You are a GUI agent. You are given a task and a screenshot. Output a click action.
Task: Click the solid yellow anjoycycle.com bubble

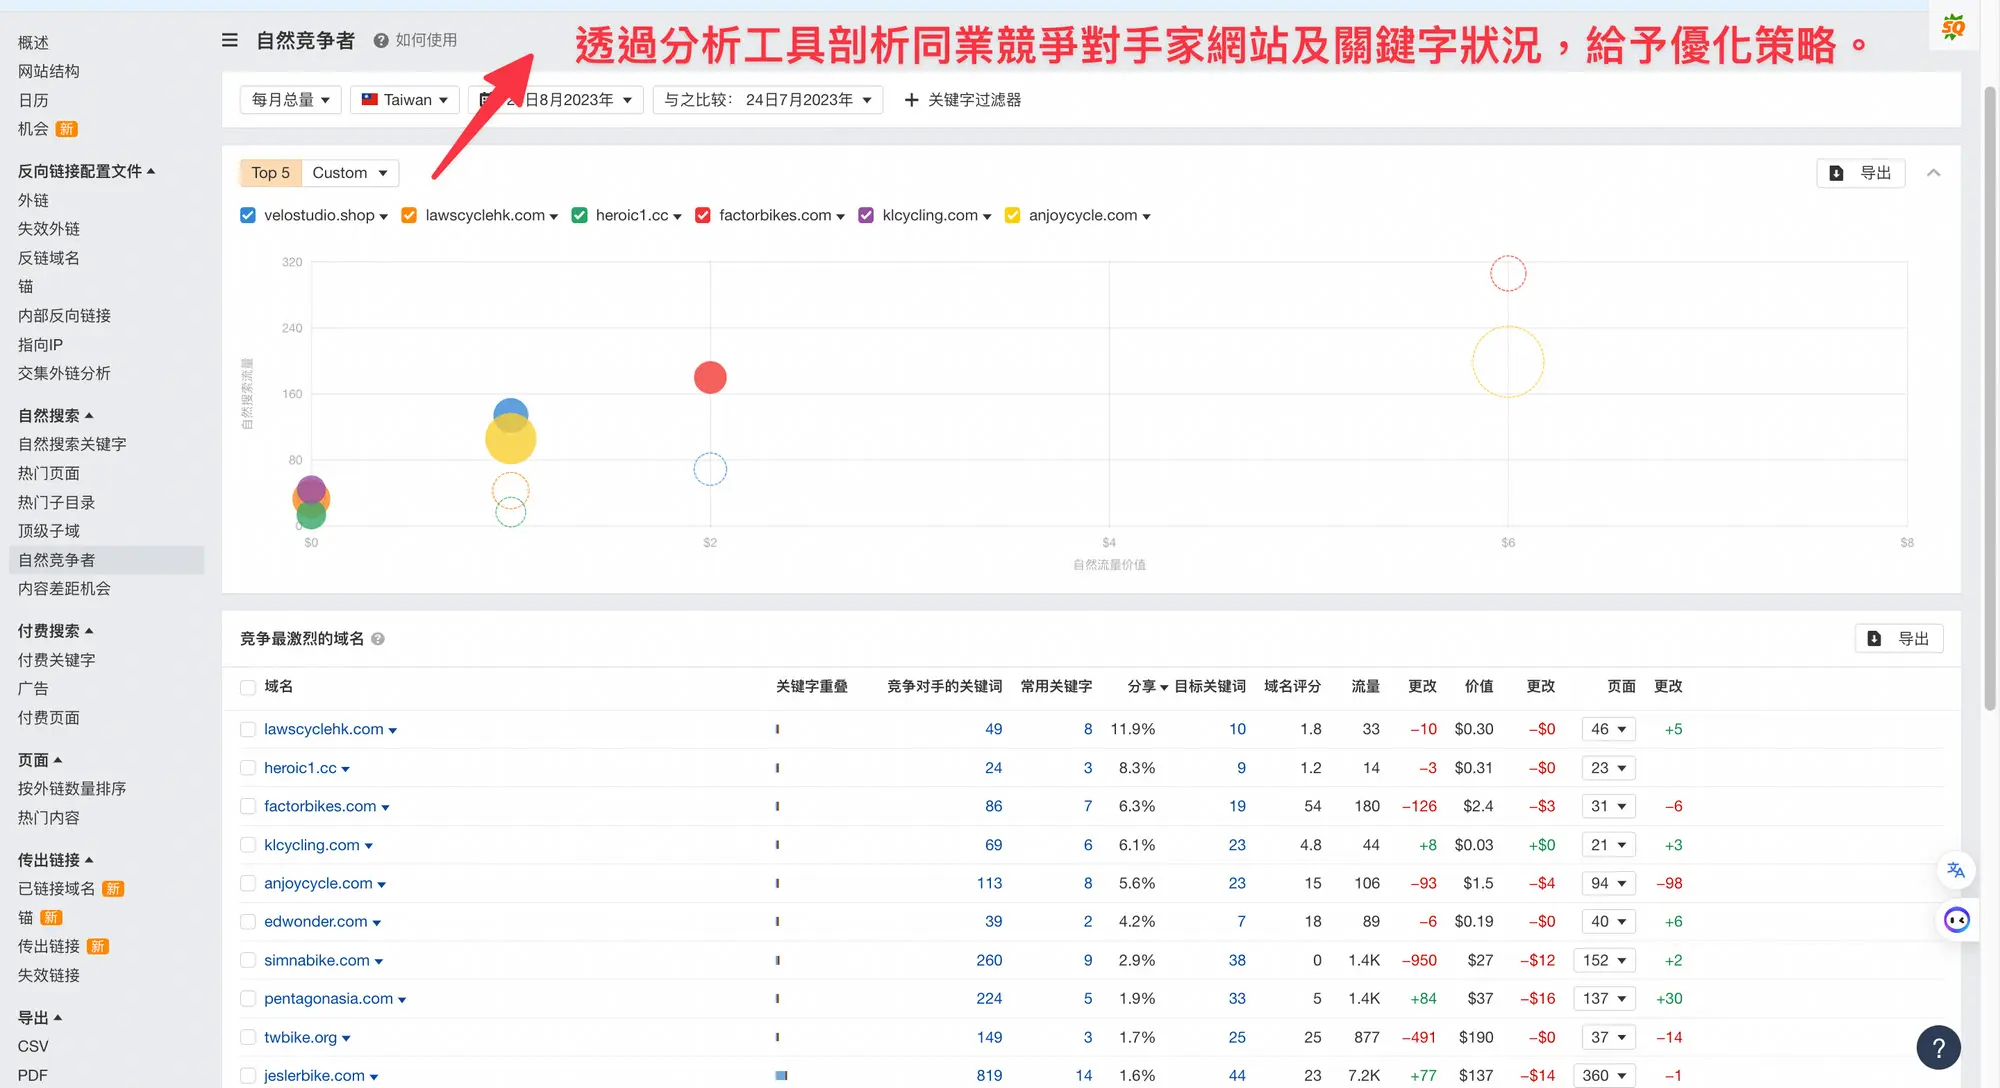click(511, 439)
